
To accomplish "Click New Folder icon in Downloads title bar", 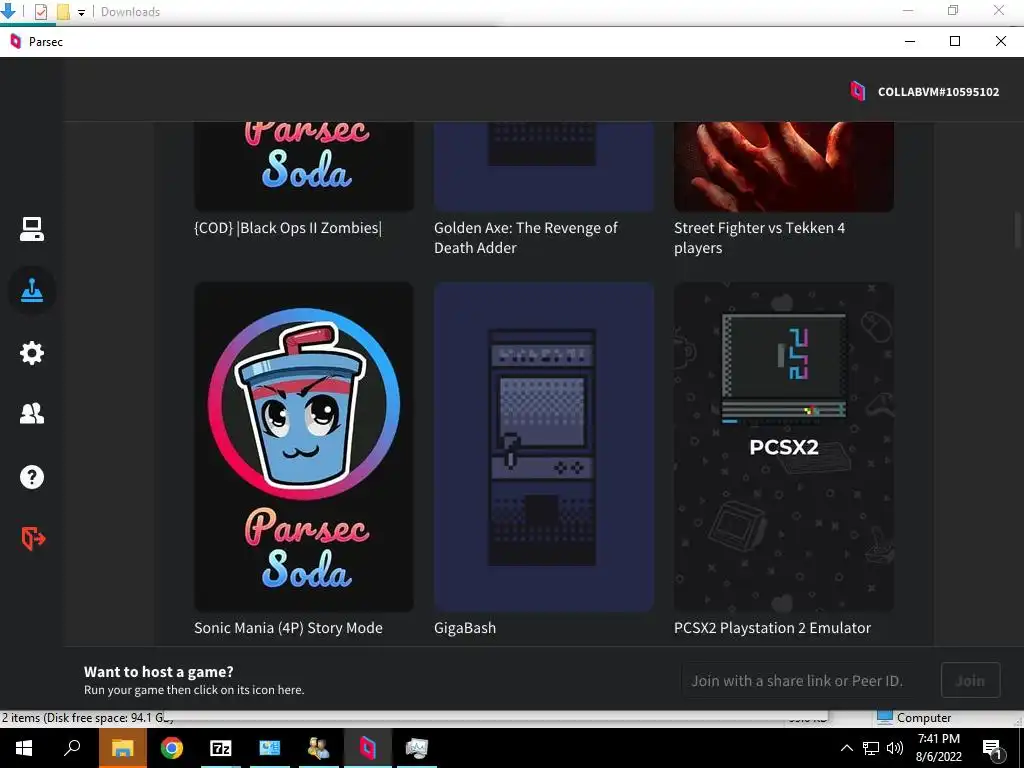I will tap(63, 12).
